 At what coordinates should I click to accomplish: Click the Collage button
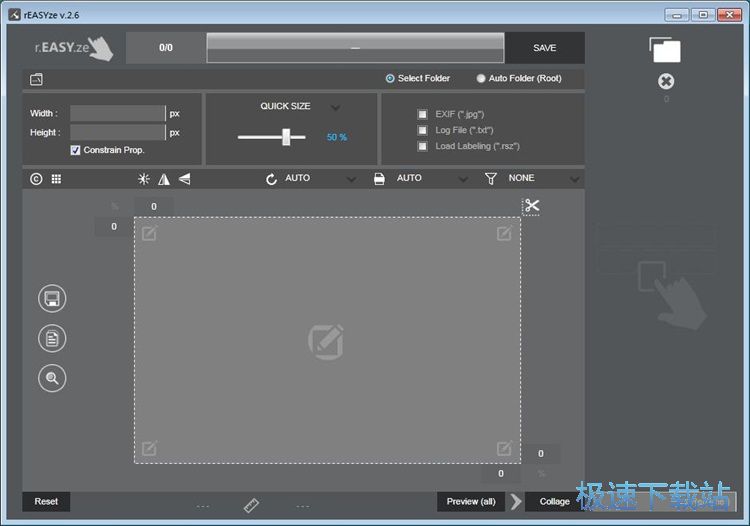coord(554,502)
